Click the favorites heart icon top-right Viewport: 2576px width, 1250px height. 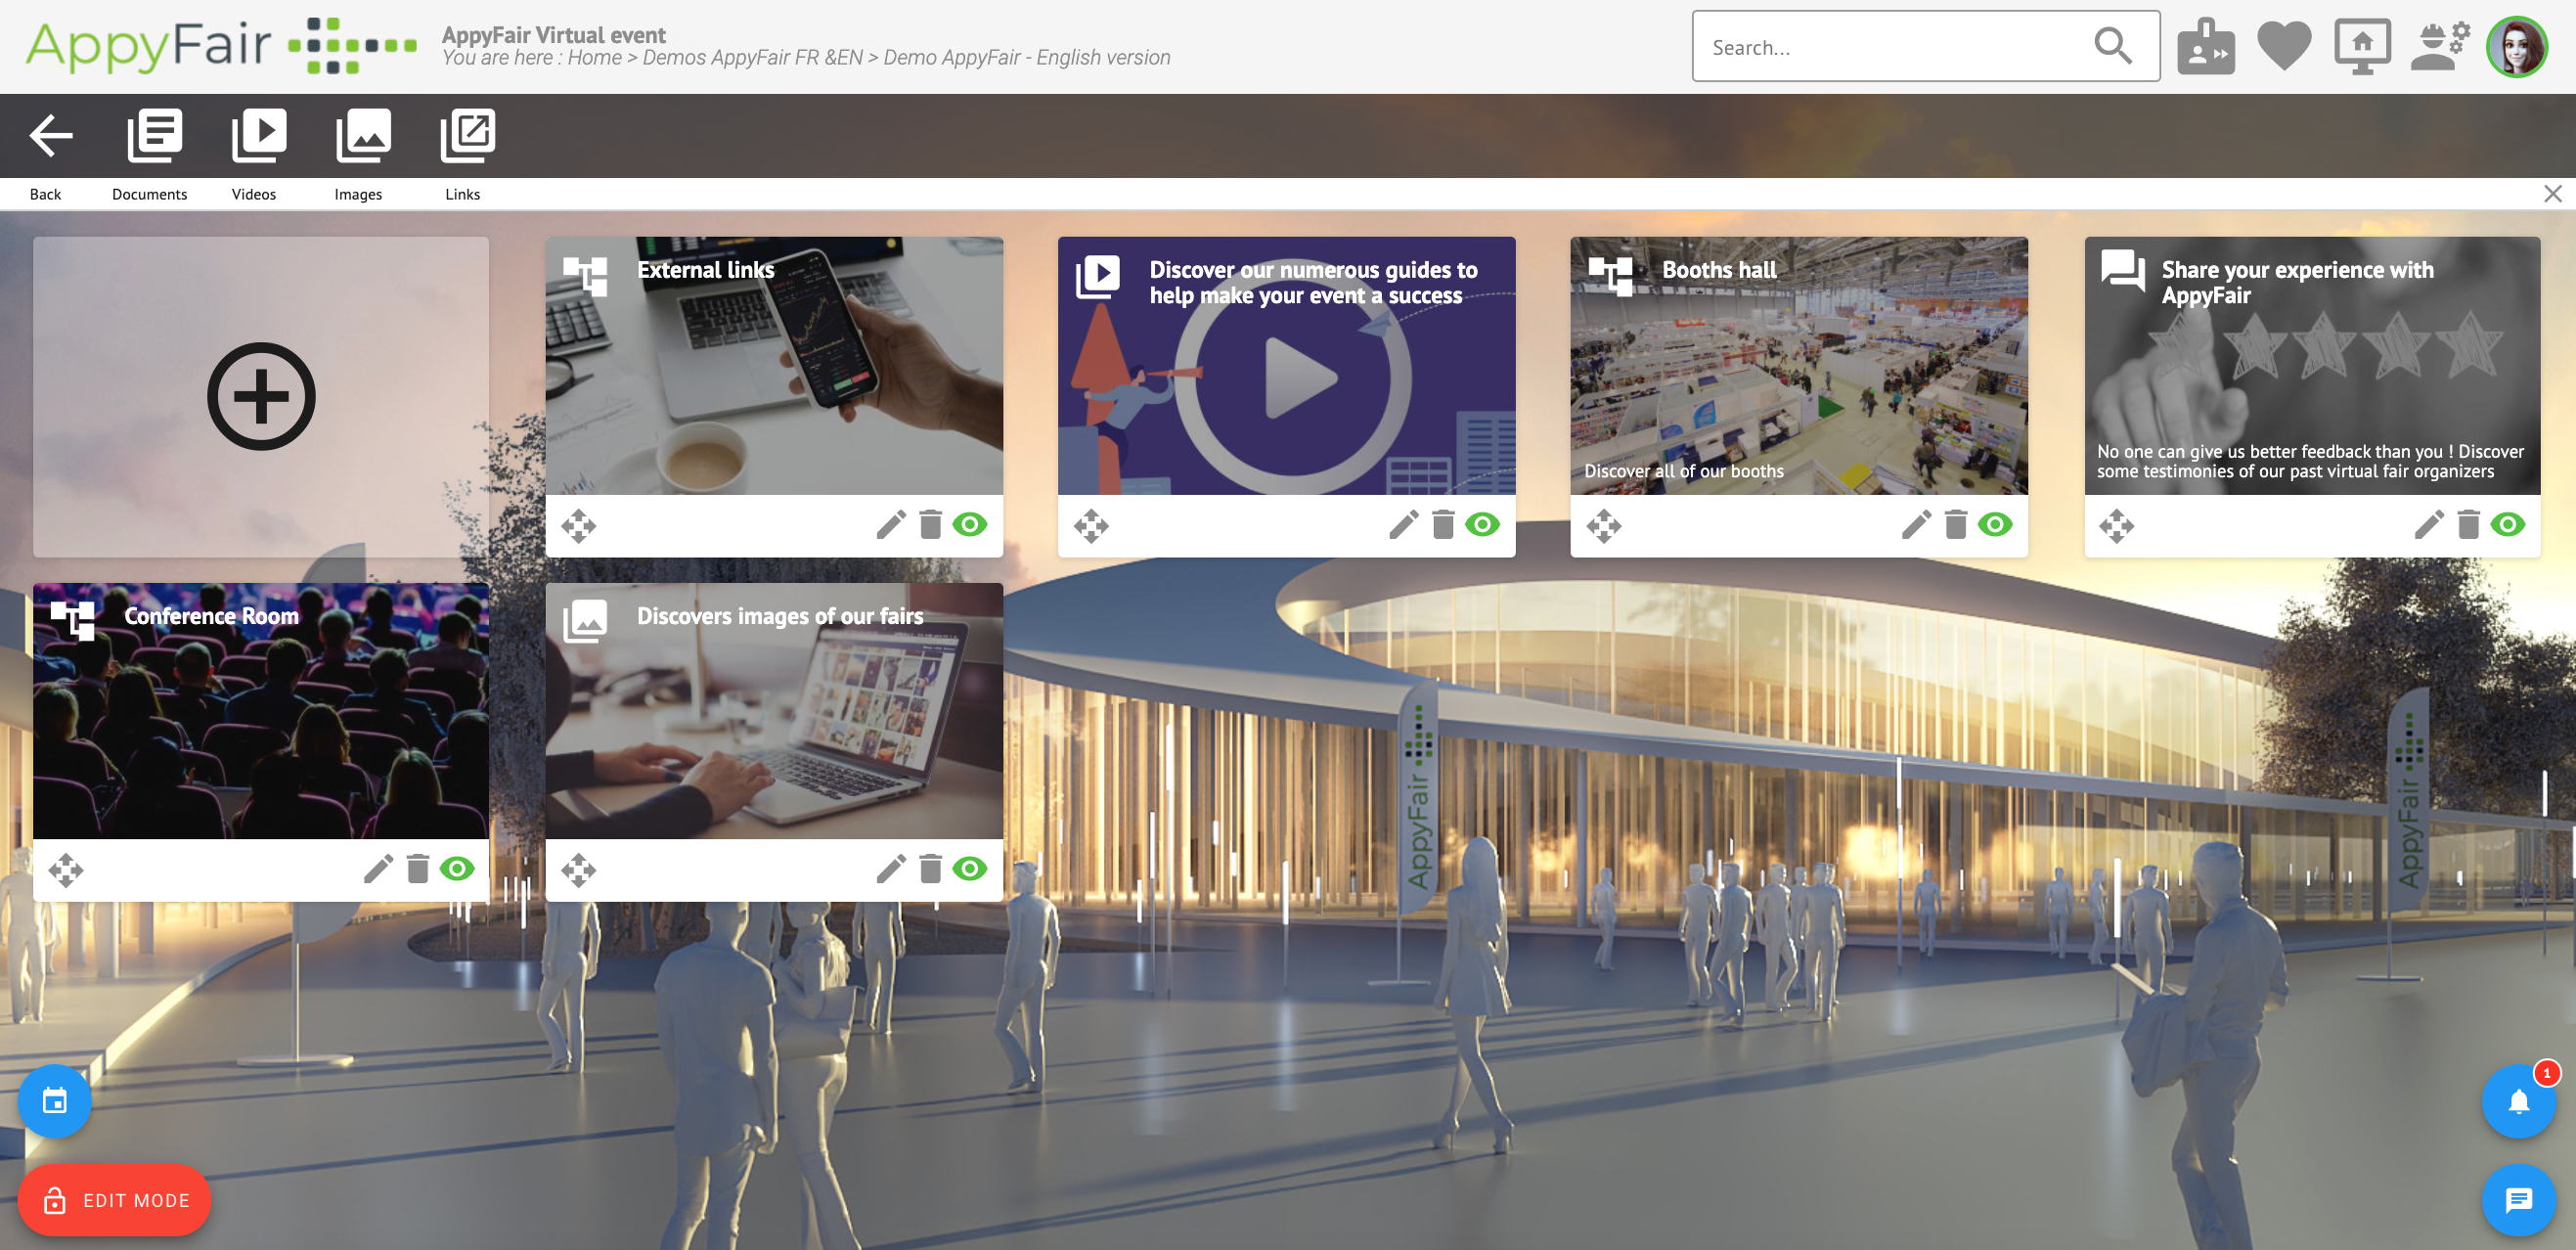point(2286,44)
